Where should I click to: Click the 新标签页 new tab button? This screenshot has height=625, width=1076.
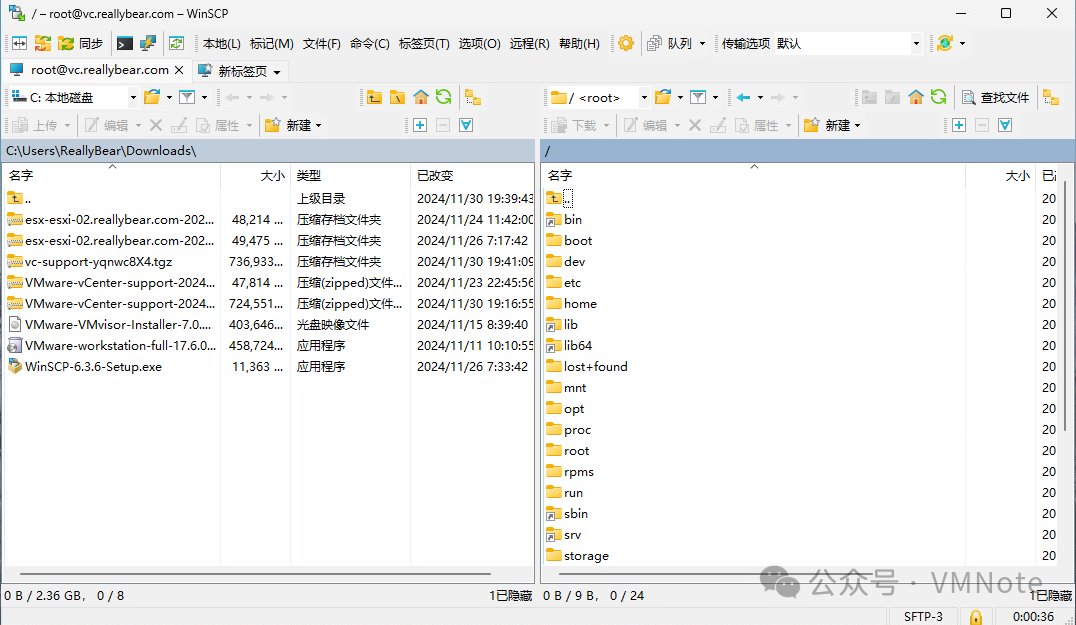[239, 71]
